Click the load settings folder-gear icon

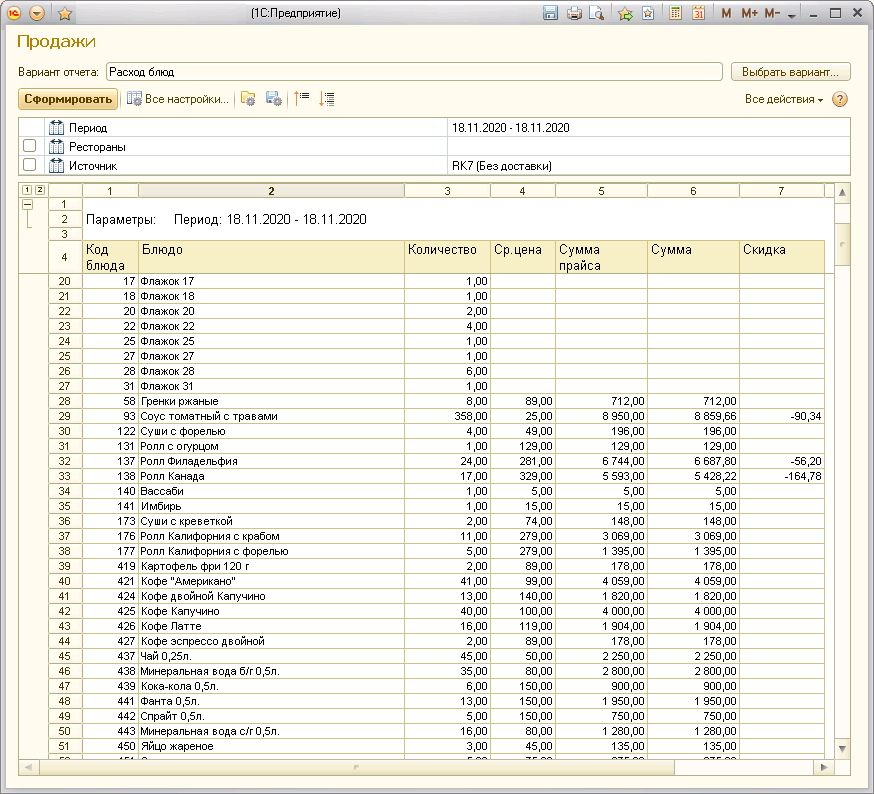click(x=248, y=99)
